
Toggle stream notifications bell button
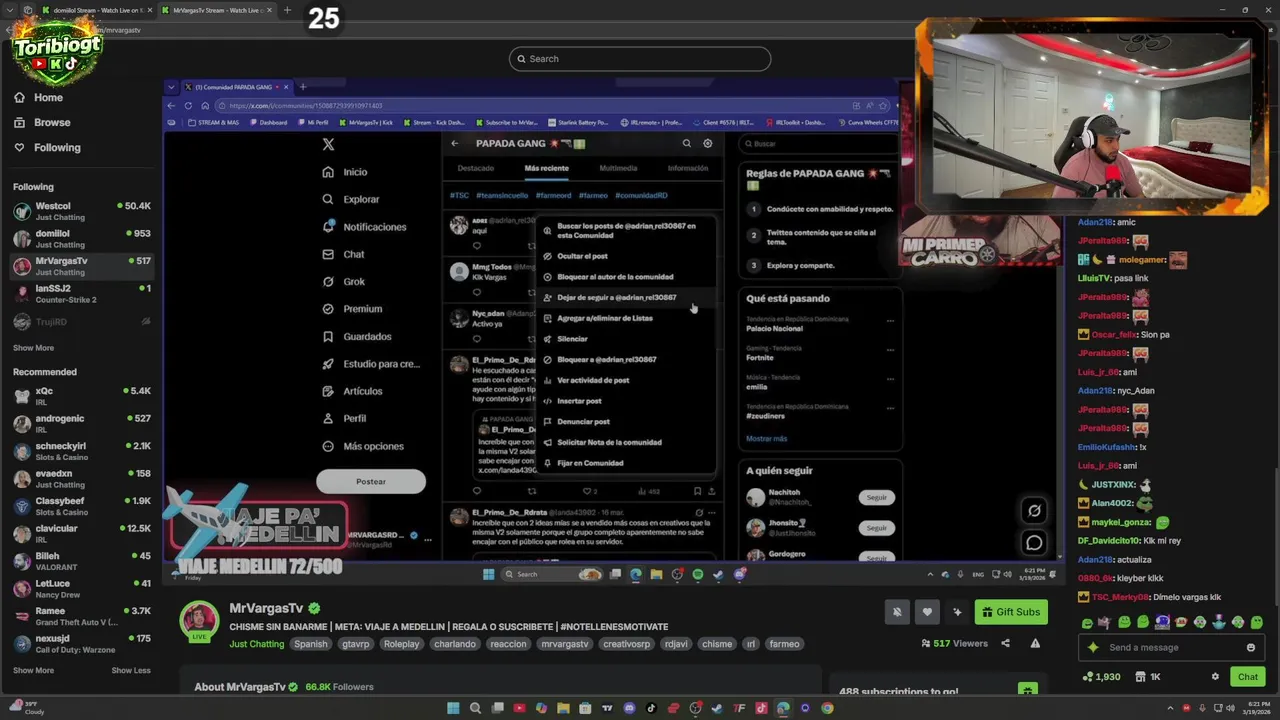[x=897, y=612]
